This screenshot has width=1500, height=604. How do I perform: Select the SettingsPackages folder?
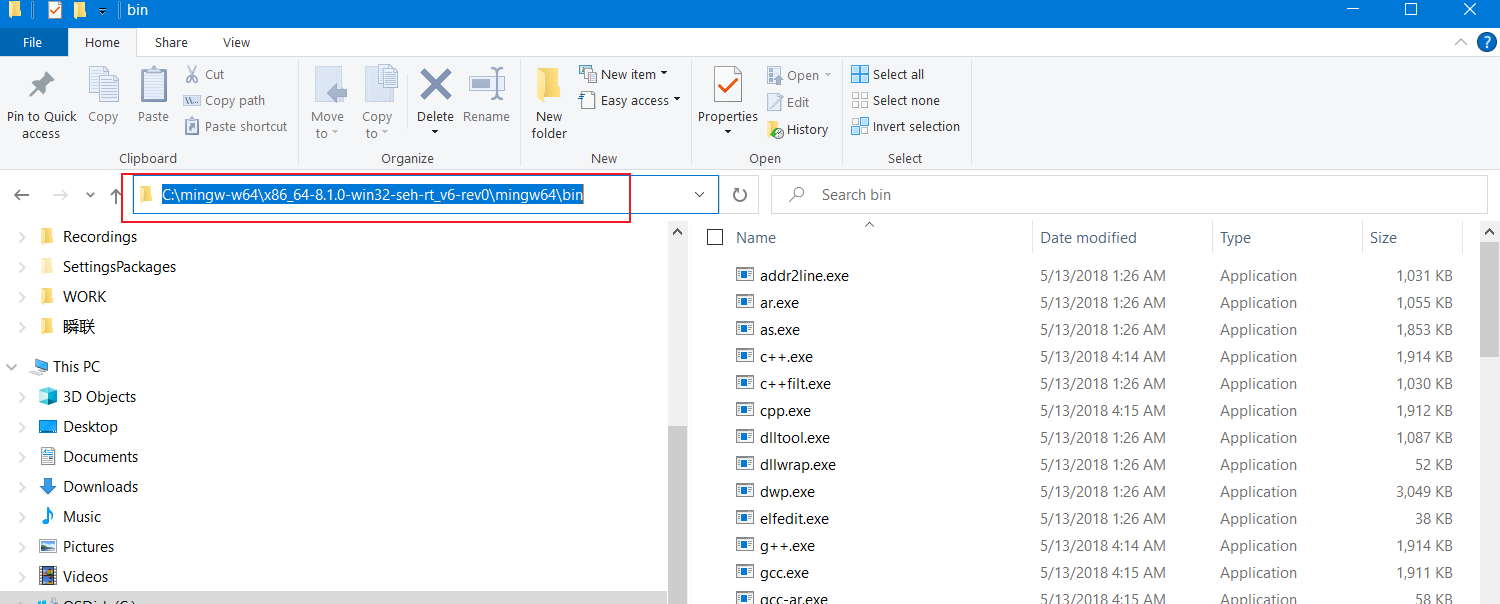pyautogui.click(x=119, y=267)
